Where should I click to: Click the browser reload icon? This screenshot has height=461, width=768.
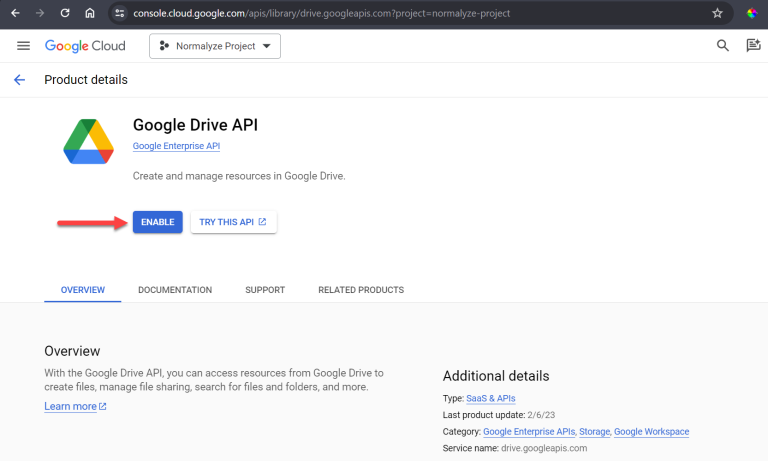click(x=65, y=14)
